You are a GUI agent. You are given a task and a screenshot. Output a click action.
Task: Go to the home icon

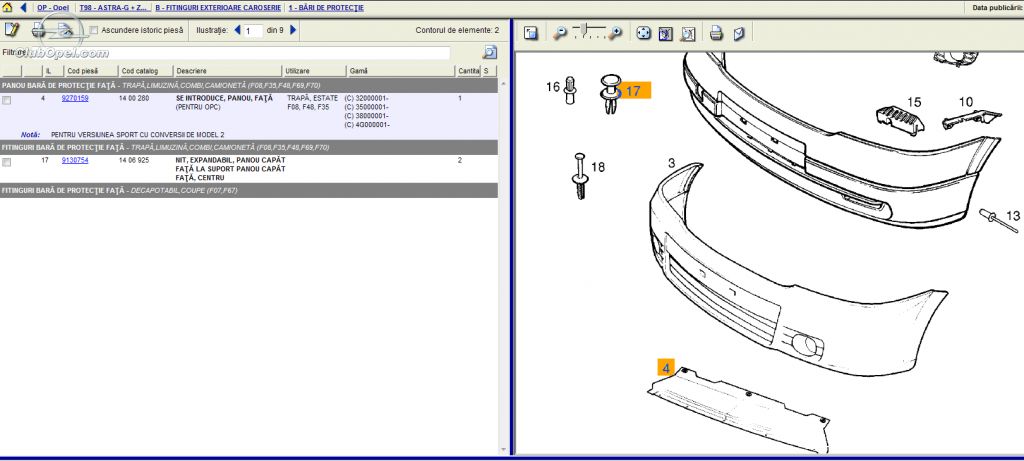pos(7,8)
